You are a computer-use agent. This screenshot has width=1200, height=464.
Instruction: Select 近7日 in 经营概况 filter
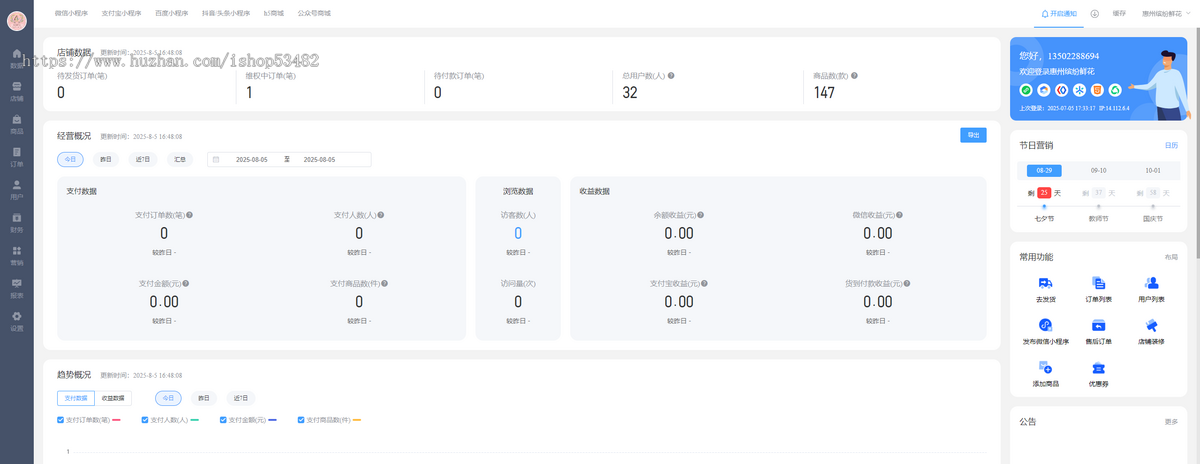[143, 159]
